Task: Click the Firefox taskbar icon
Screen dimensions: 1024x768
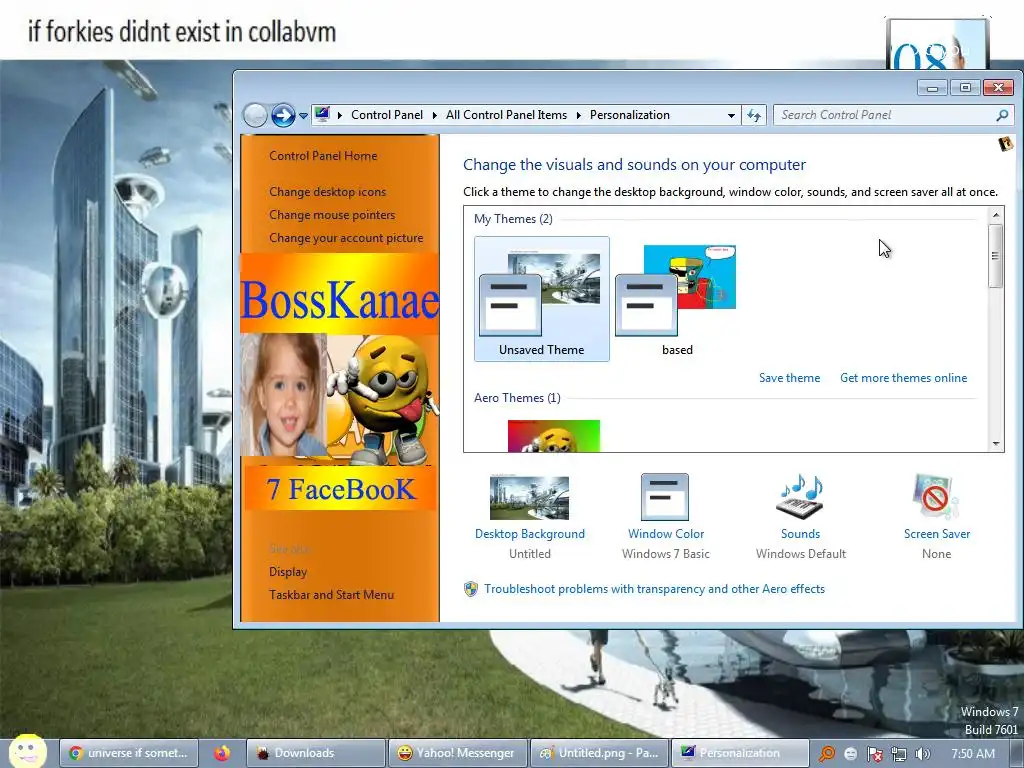Action: pos(222,753)
